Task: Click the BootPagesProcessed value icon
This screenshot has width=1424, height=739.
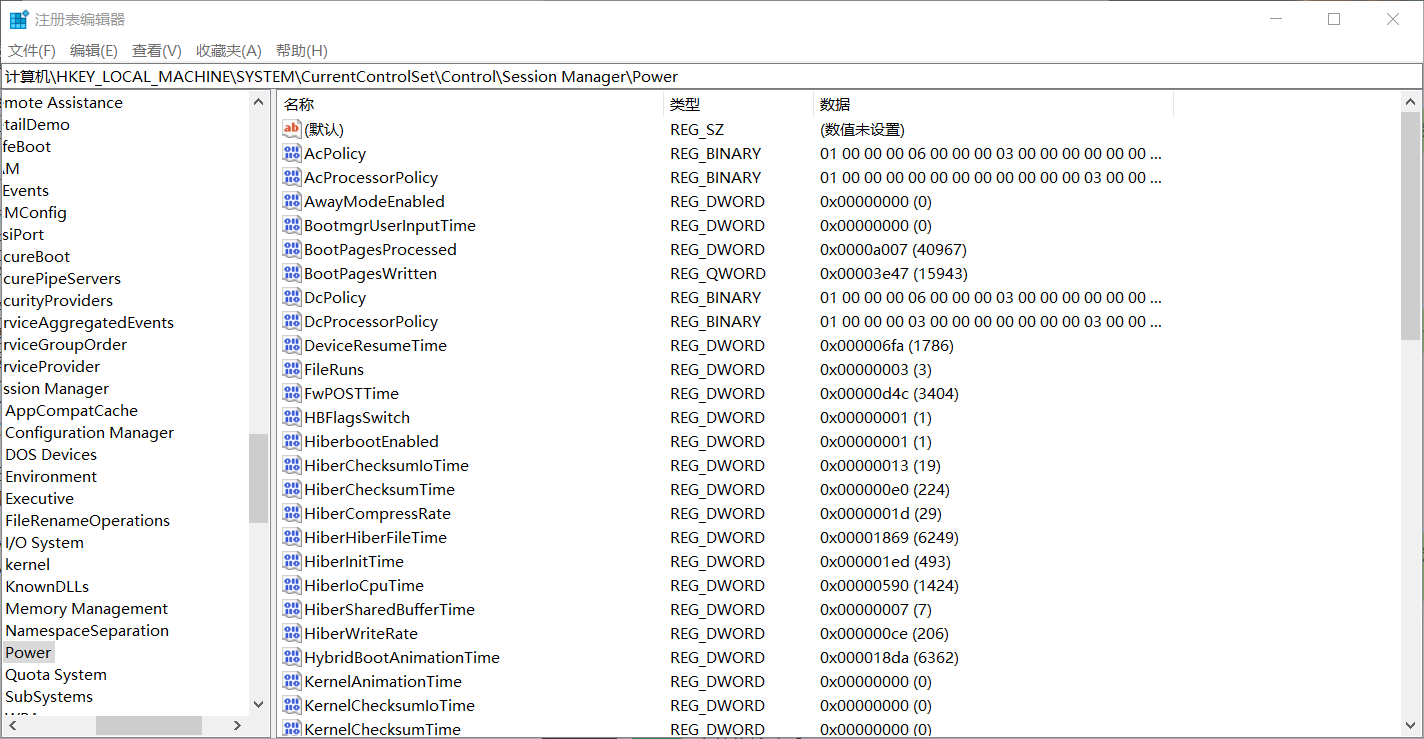Action: pyautogui.click(x=292, y=249)
